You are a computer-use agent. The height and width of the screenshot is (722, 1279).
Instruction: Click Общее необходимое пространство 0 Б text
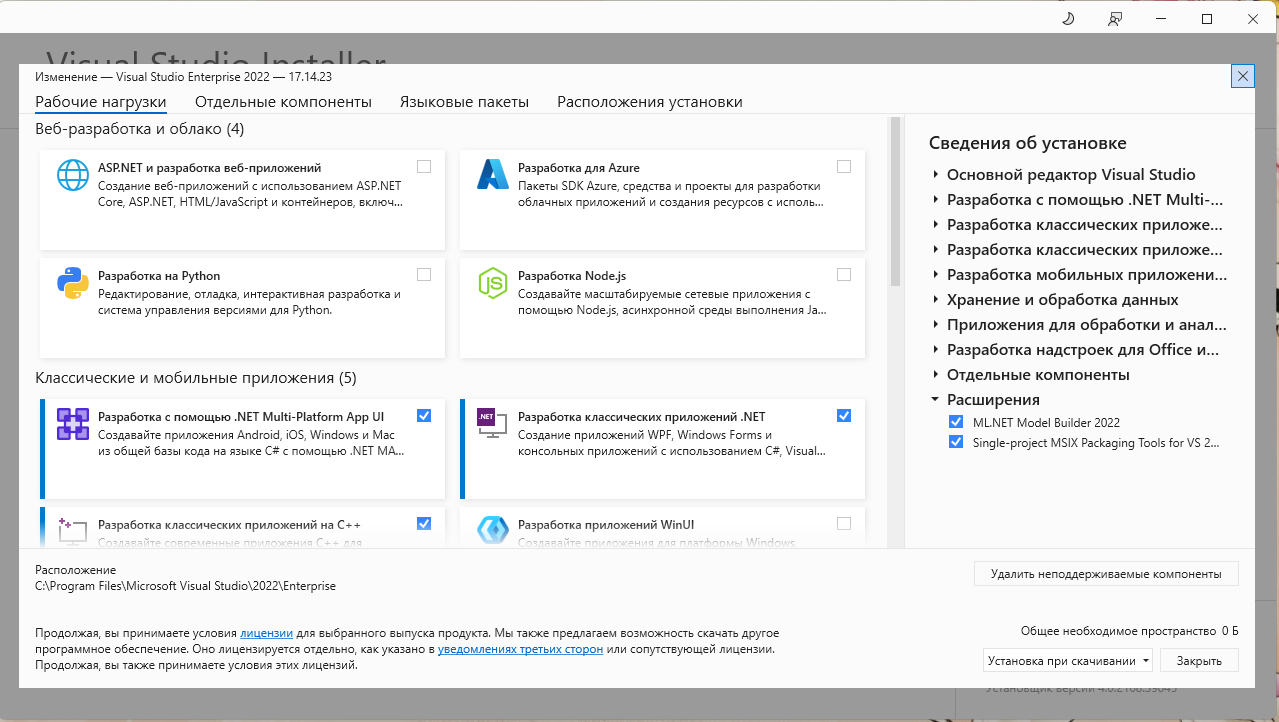click(1129, 631)
